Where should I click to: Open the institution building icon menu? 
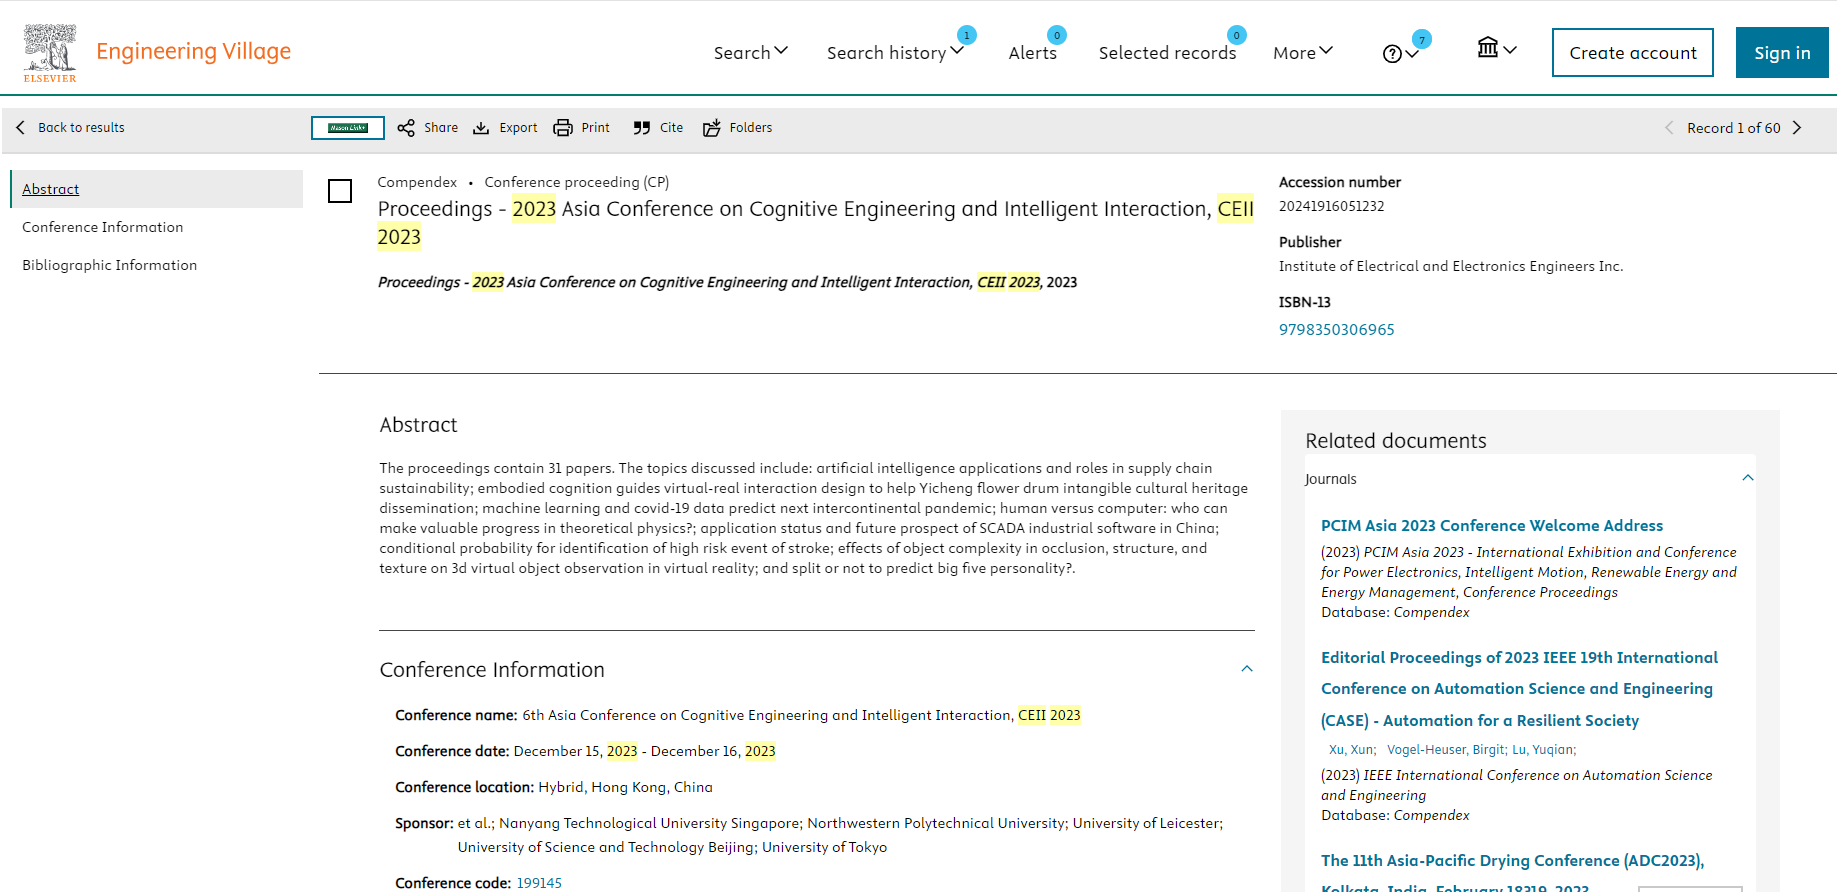(1496, 48)
